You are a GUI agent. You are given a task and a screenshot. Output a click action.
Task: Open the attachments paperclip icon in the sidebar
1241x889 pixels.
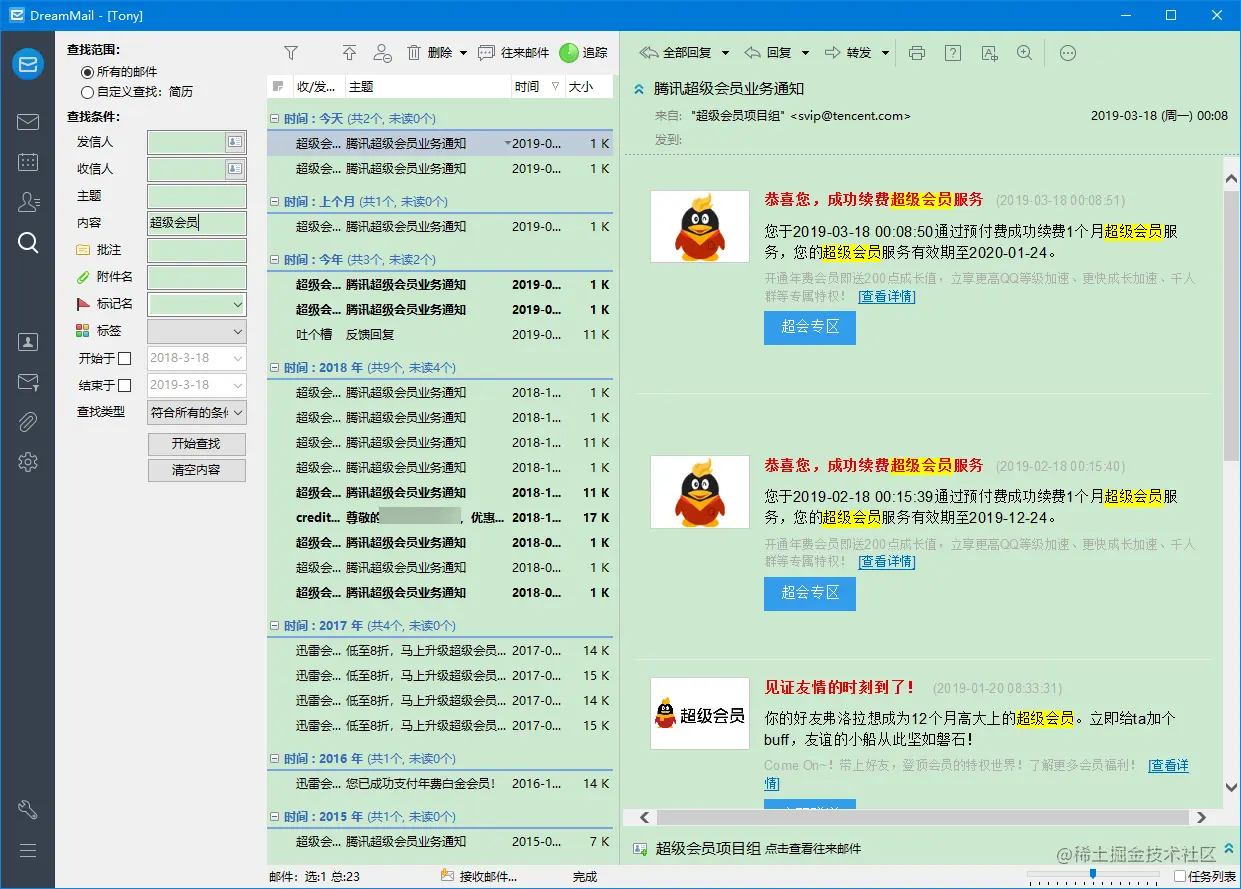click(x=28, y=422)
